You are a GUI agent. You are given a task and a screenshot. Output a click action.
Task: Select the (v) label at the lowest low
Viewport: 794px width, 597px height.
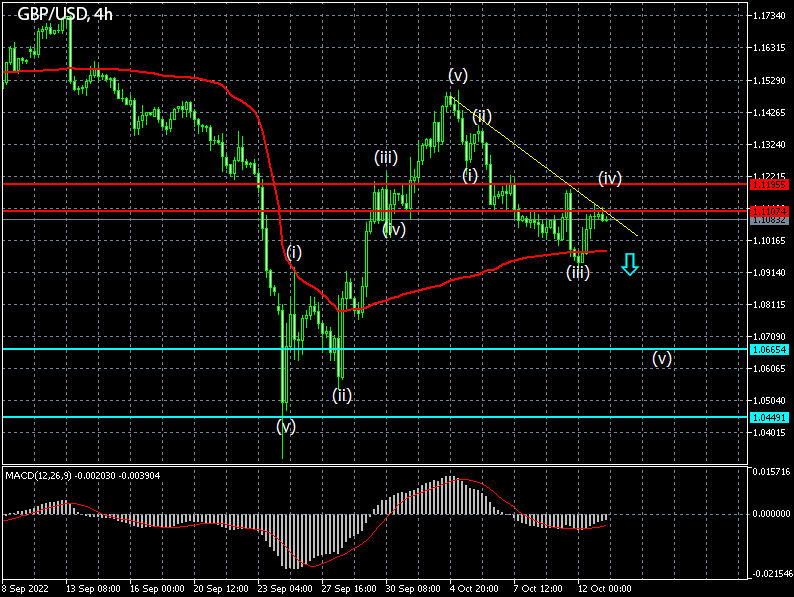(286, 426)
